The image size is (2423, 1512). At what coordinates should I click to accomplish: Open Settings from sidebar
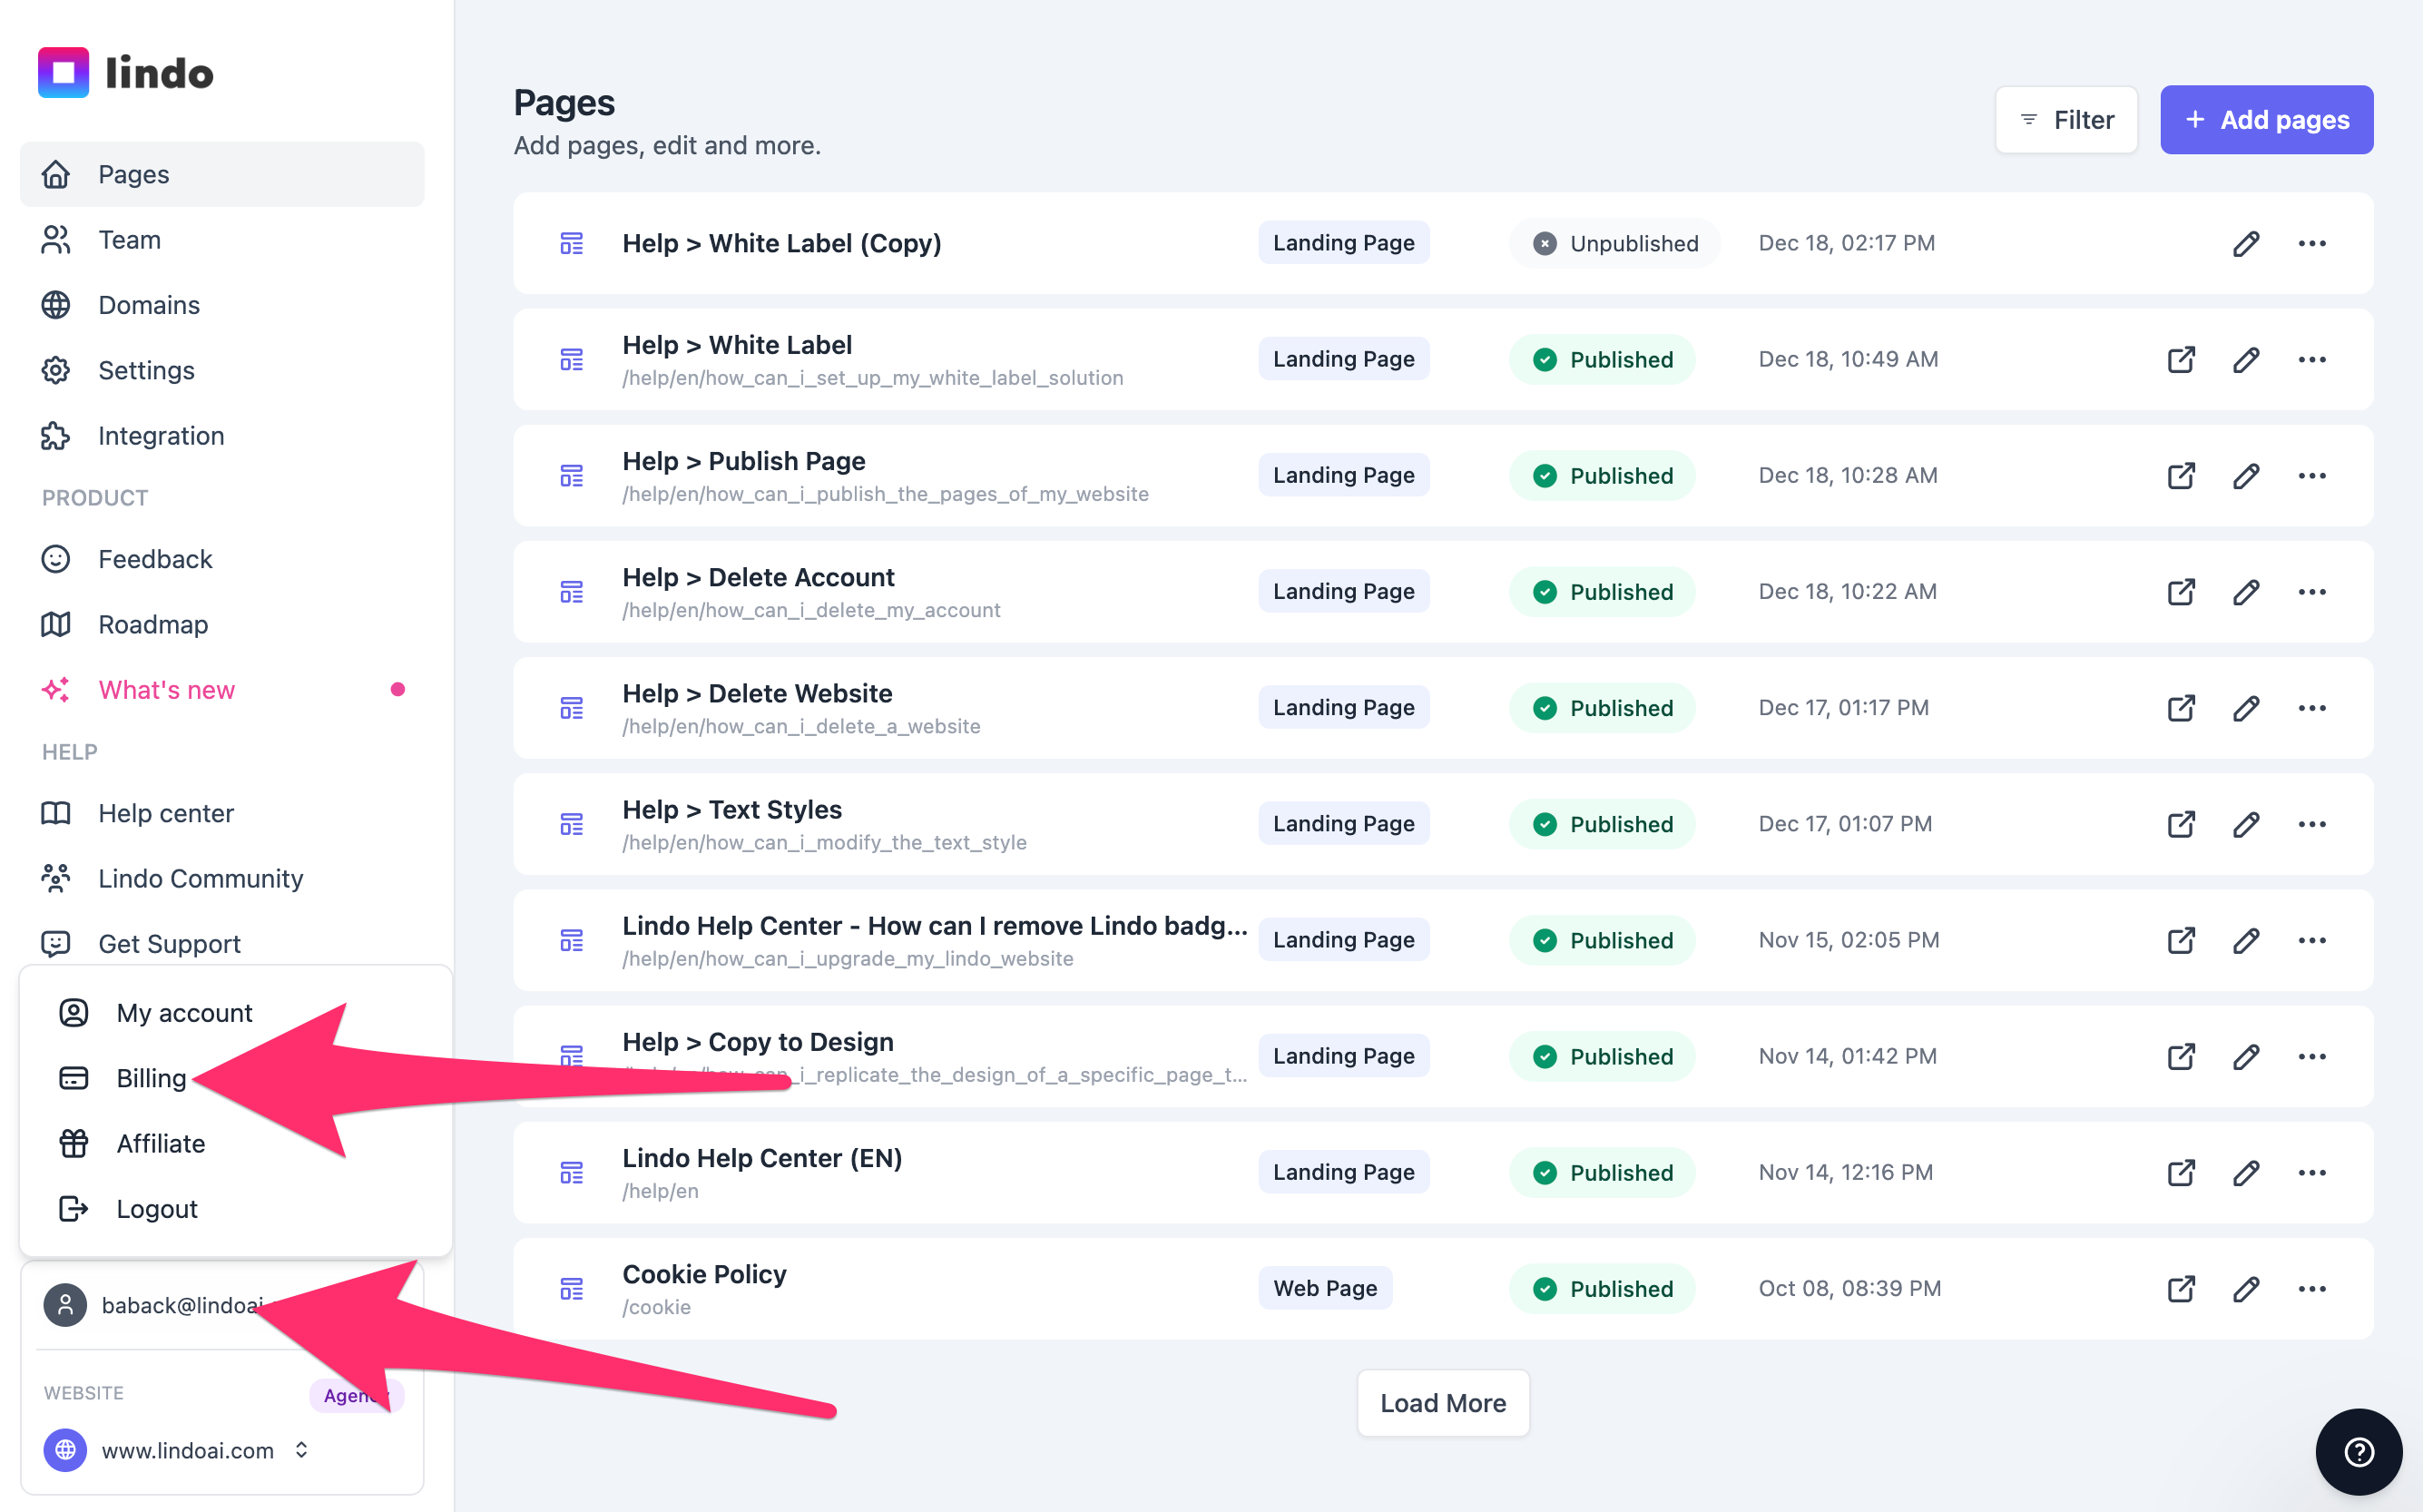pos(222,370)
